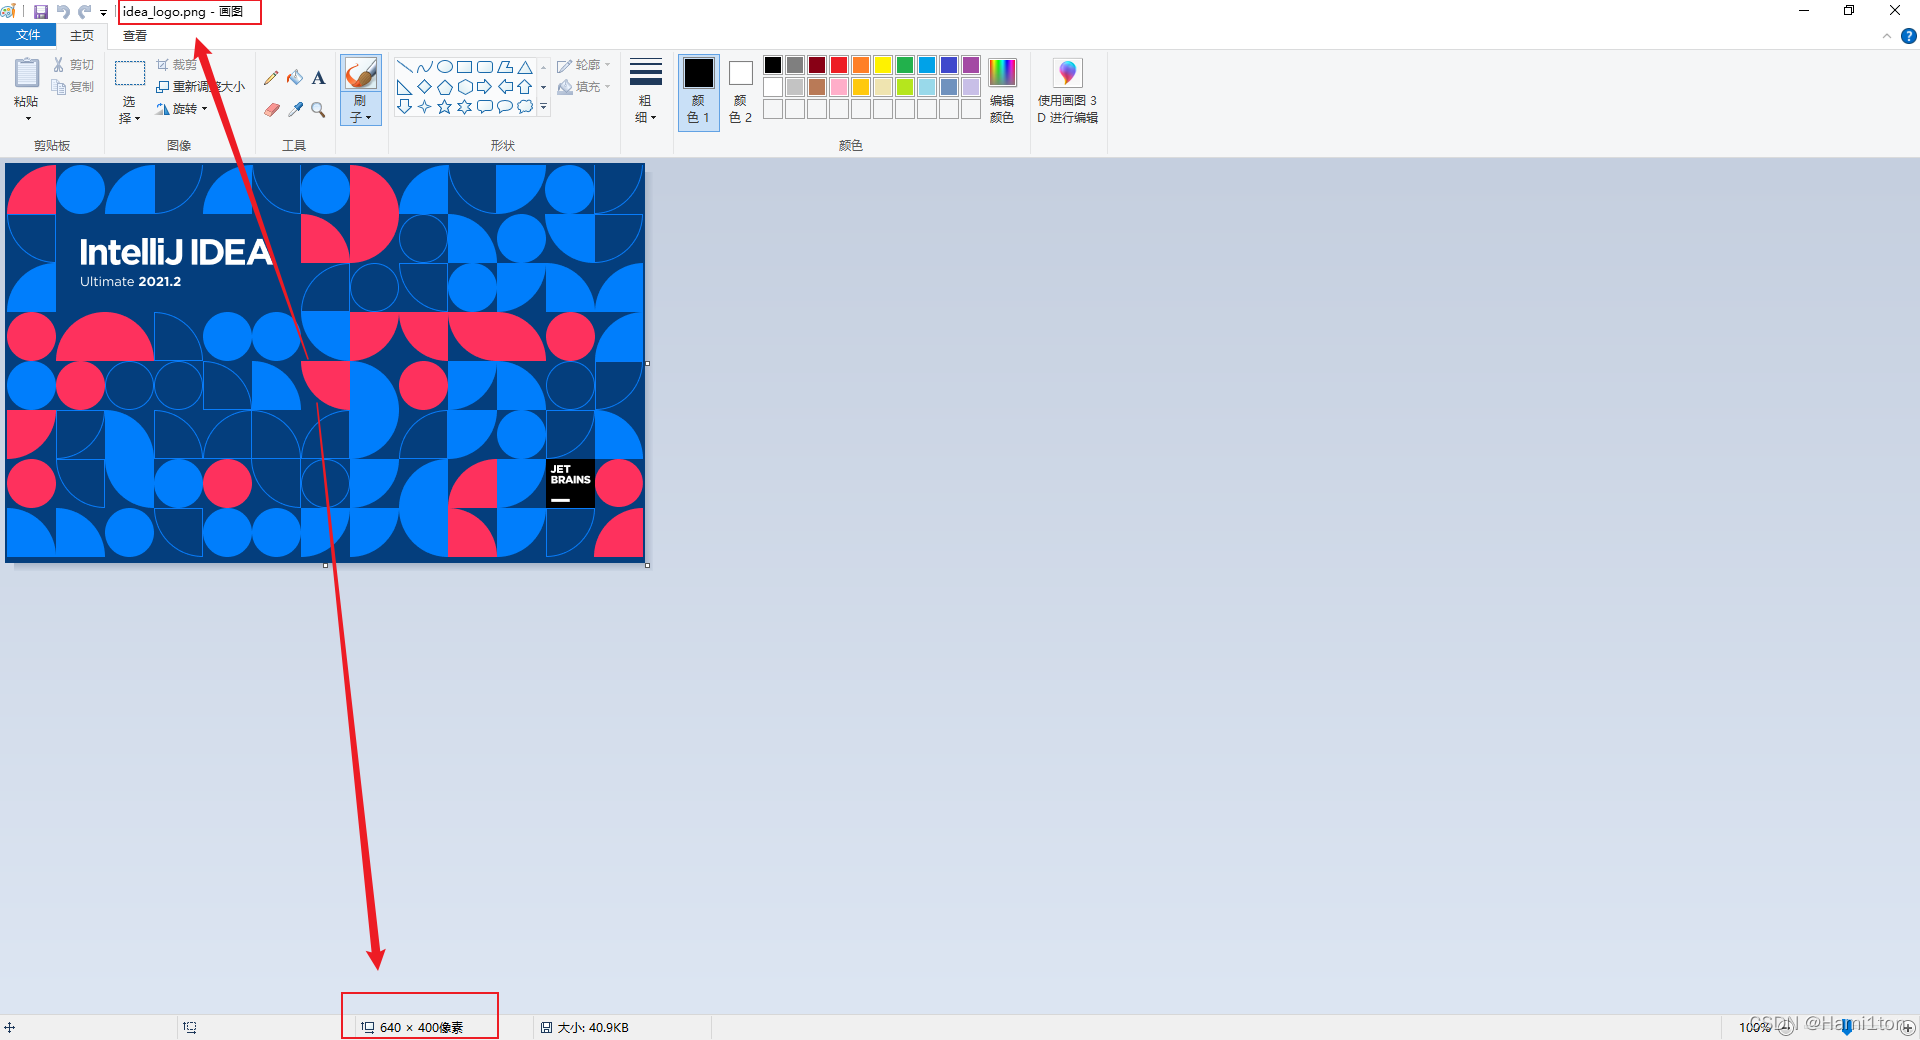Pick the Triangle shape
1920x1040 pixels.
524,67
